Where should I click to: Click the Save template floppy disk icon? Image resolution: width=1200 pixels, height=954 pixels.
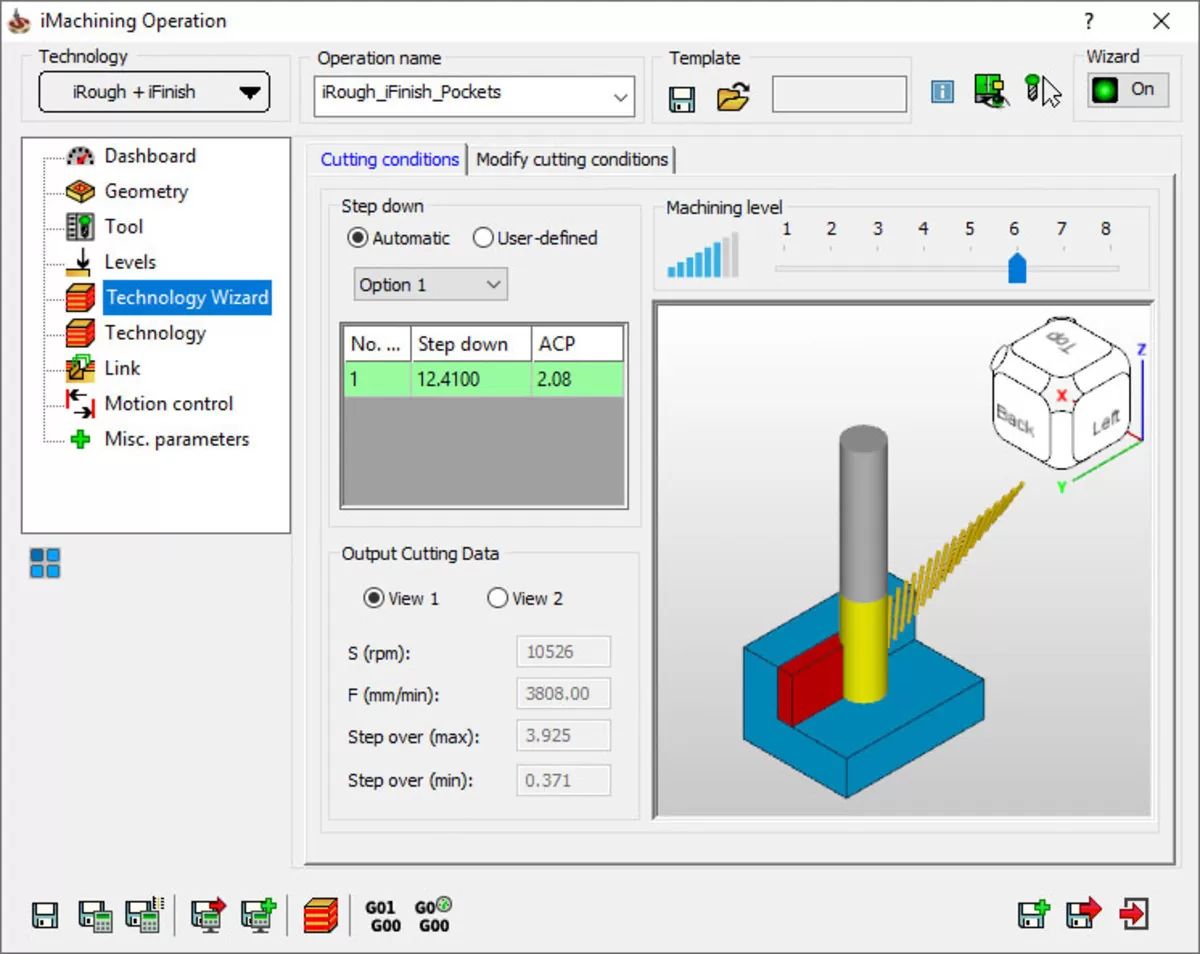(682, 99)
